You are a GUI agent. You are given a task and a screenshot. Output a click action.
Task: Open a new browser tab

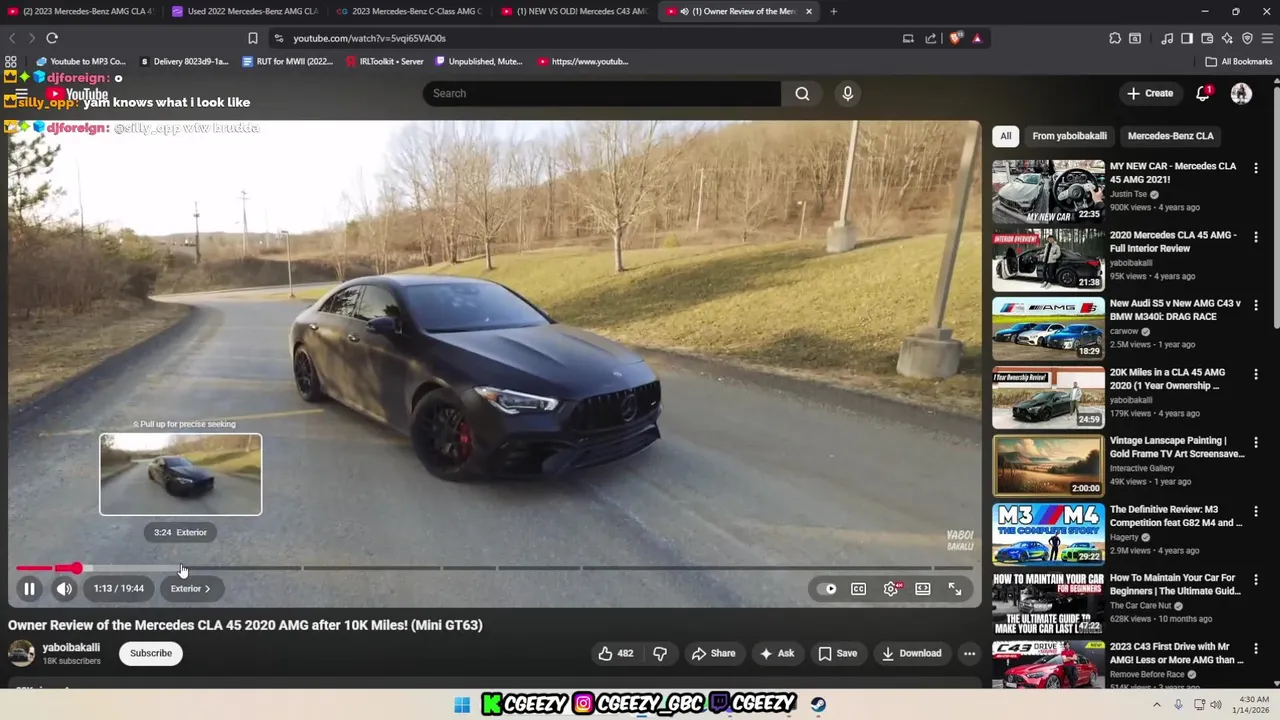pyautogui.click(x=834, y=11)
